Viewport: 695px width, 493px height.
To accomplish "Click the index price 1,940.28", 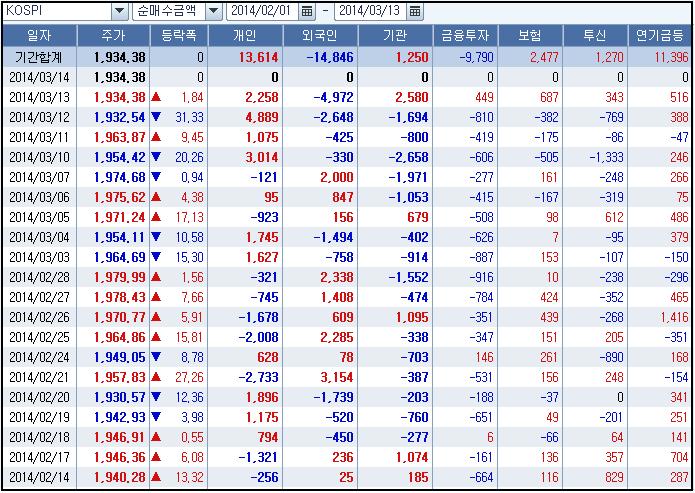I will coord(120,477).
